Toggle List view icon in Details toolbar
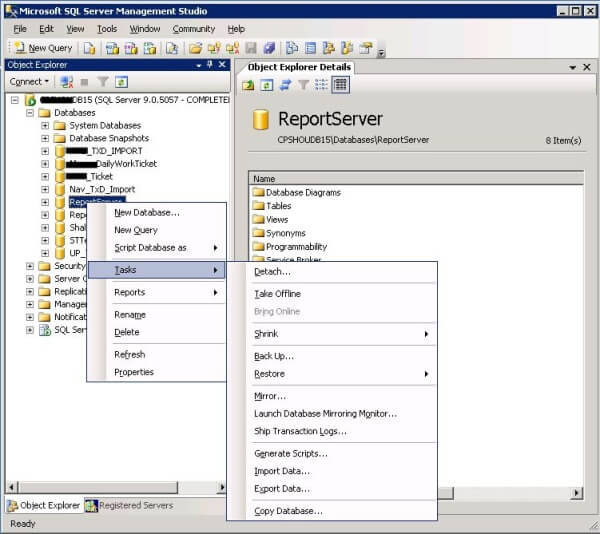 321,85
